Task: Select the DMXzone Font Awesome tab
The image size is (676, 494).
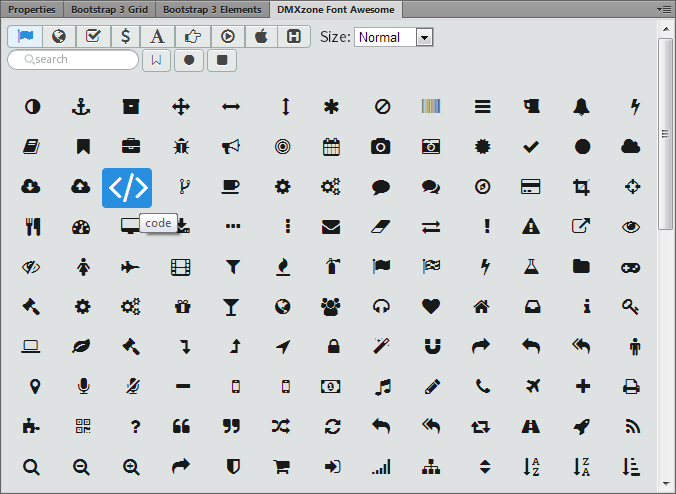Action: [335, 9]
